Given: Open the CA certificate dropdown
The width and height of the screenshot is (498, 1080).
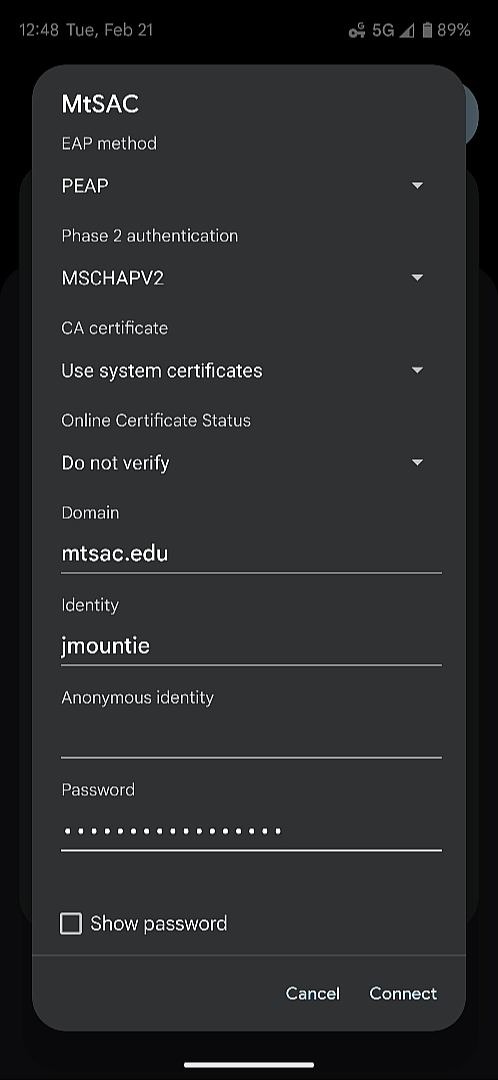Looking at the screenshot, I should [x=243, y=371].
